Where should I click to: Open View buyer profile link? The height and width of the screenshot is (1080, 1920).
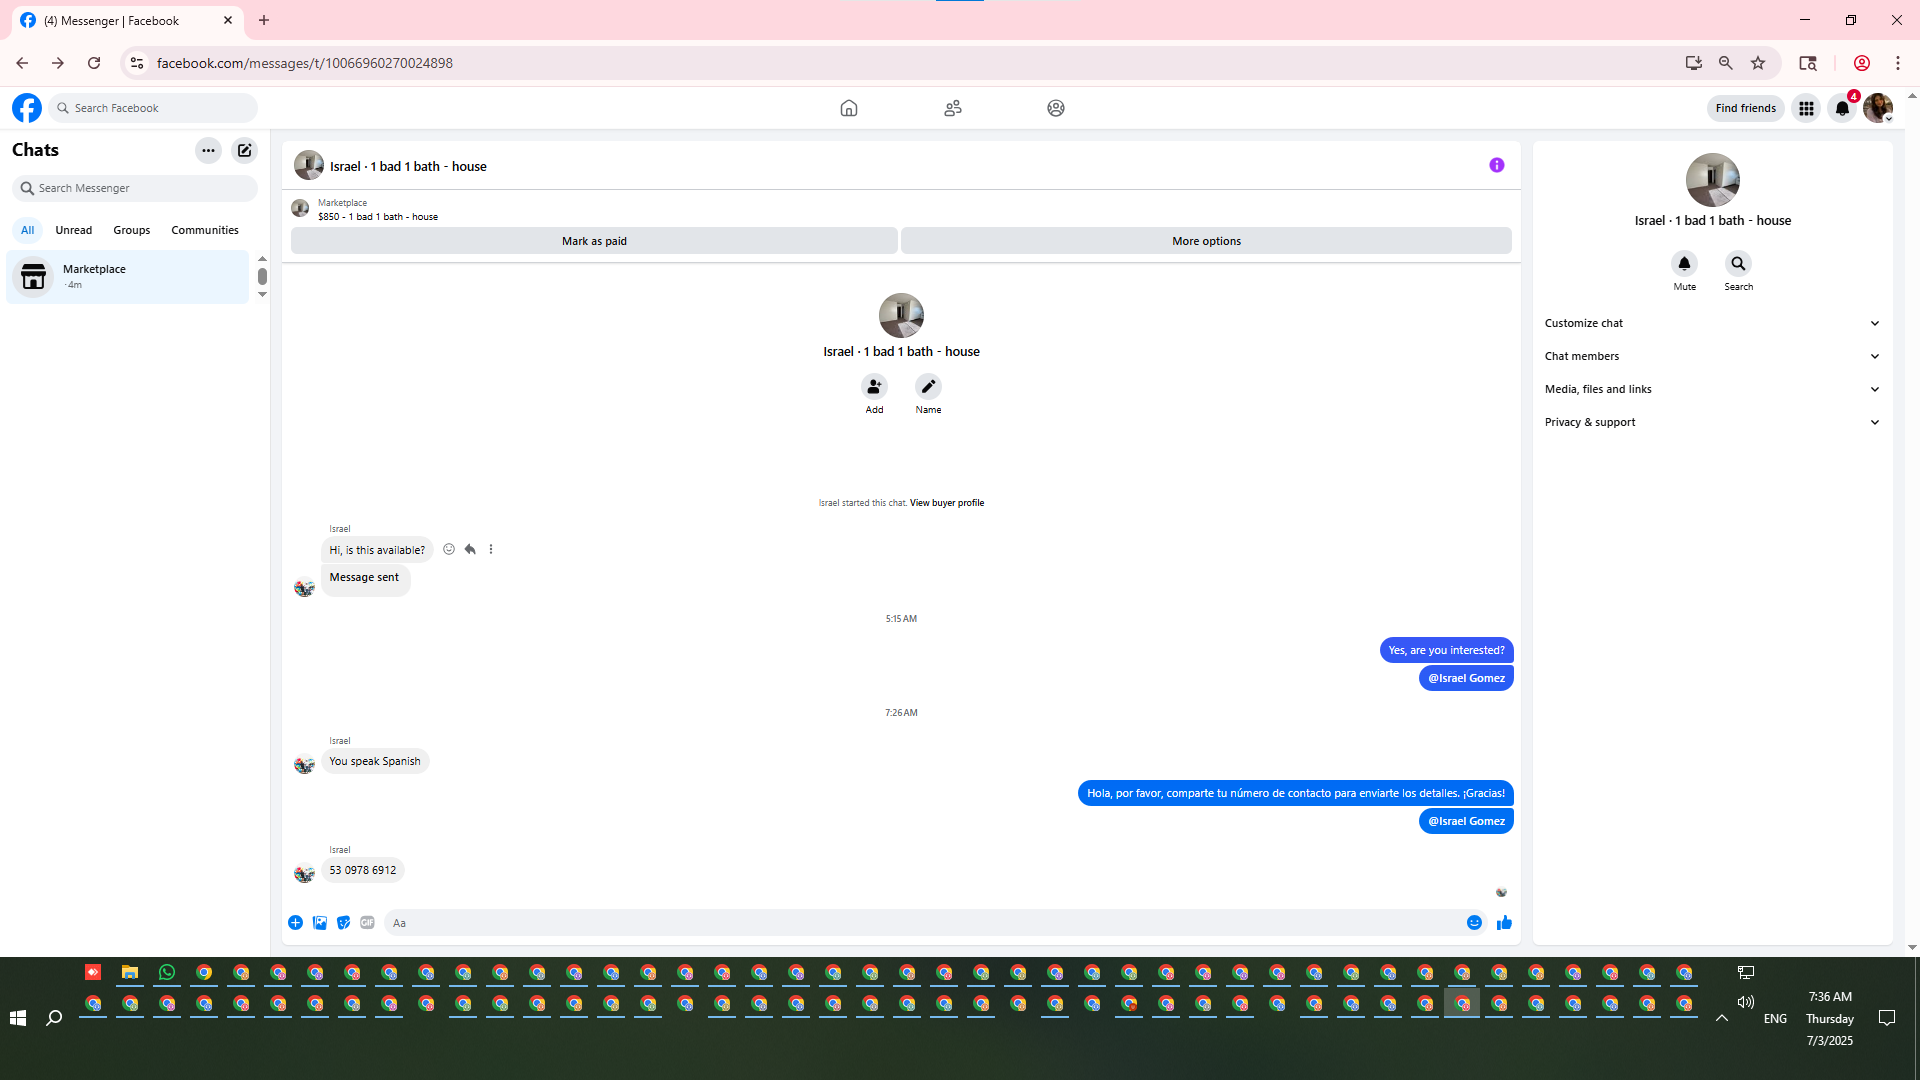click(946, 503)
